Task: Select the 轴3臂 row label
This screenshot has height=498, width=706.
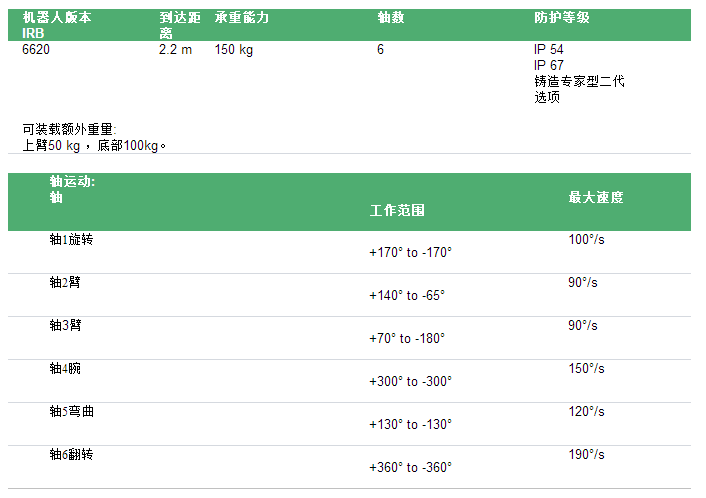Action: click(x=65, y=326)
